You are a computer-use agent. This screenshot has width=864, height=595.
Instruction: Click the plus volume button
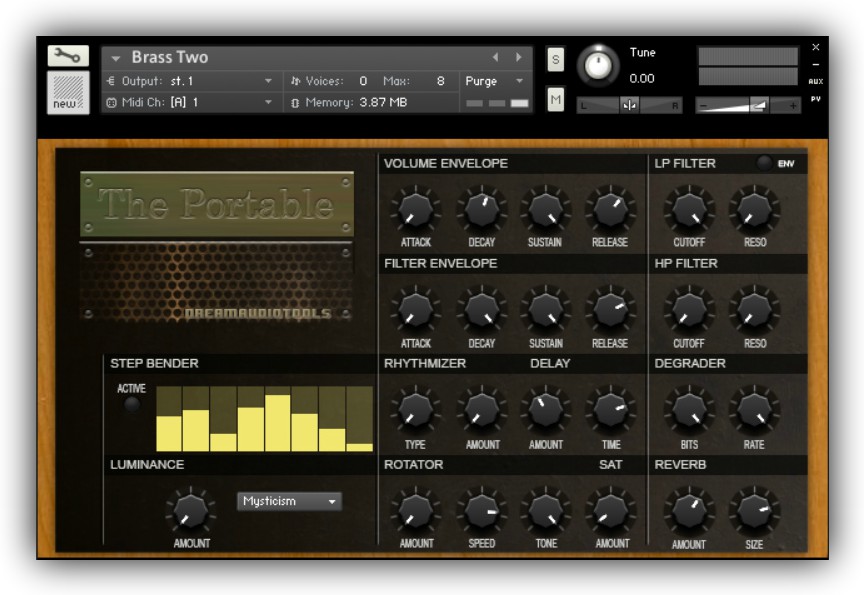pos(792,105)
